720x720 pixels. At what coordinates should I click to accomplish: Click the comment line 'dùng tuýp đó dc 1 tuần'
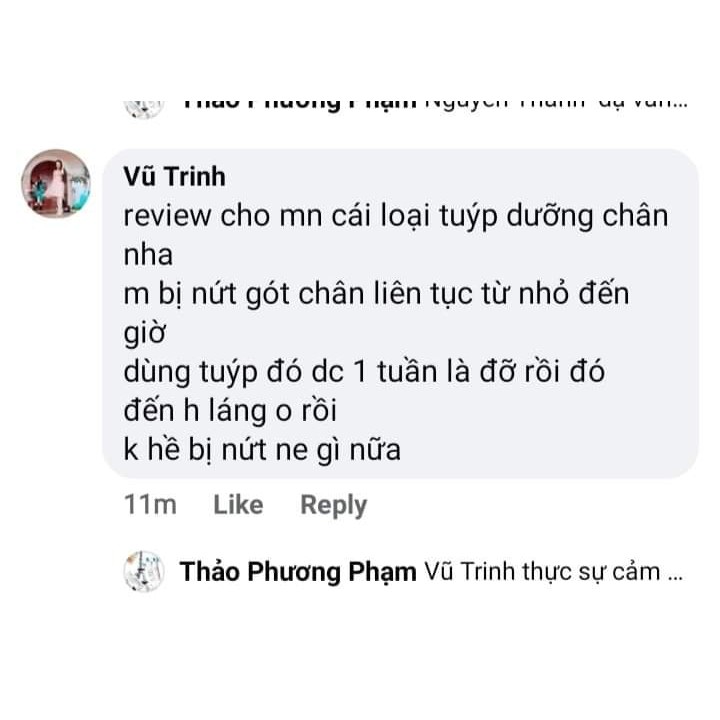tap(364, 372)
